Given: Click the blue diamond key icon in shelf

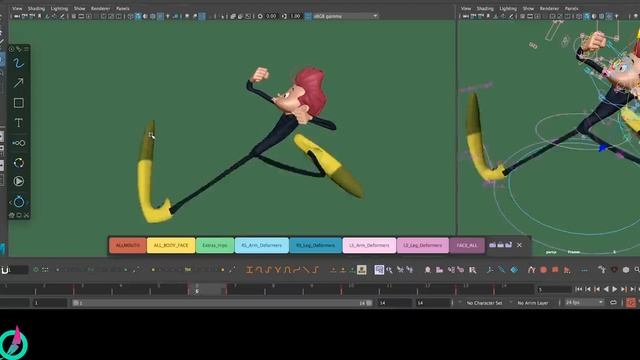Looking at the screenshot, I should tap(514, 269).
